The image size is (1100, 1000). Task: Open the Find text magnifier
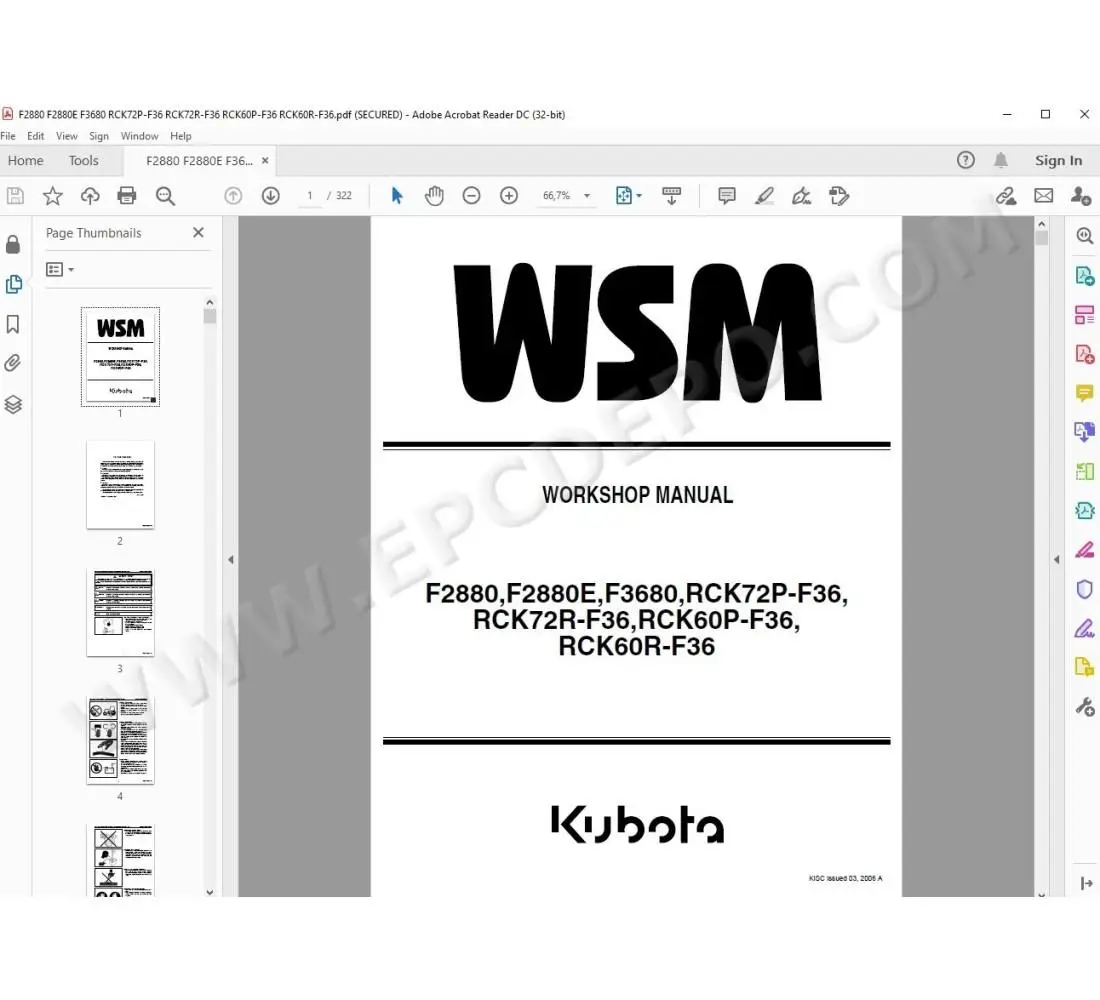166,196
